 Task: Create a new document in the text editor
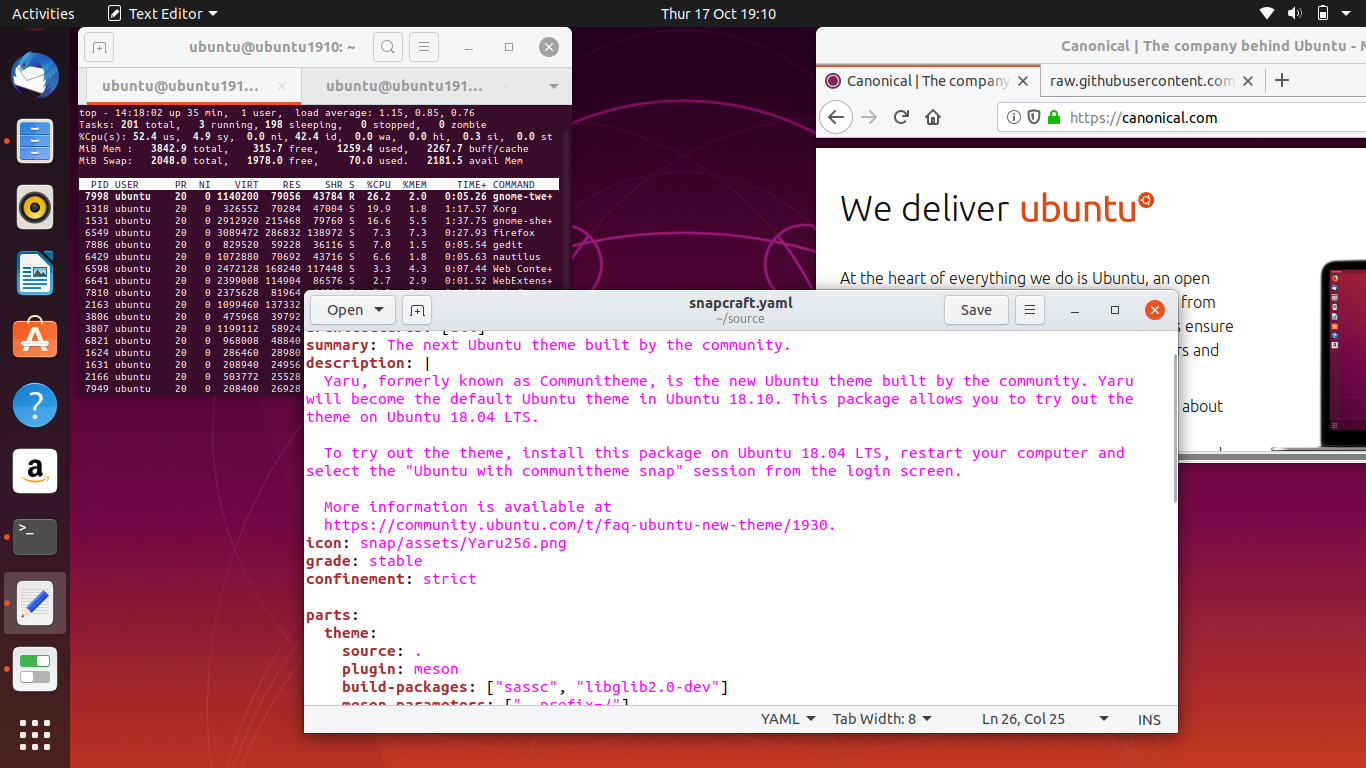point(417,310)
